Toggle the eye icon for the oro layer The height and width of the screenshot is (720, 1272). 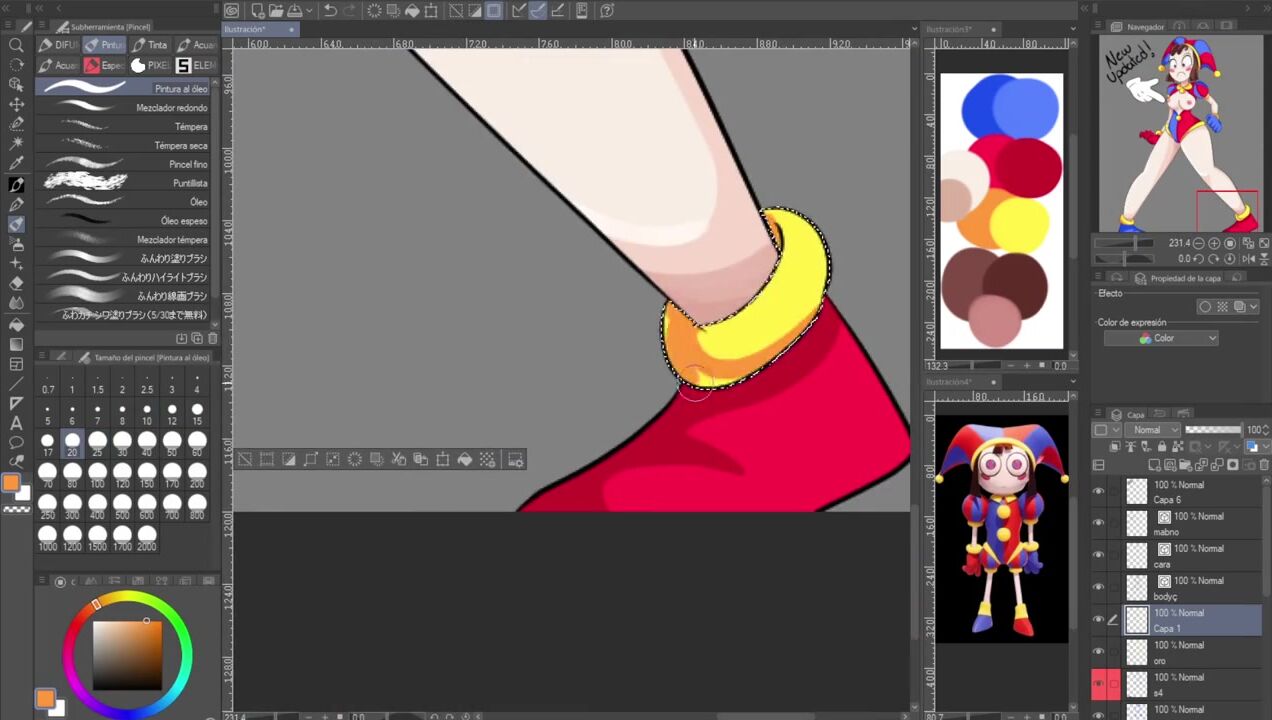[1098, 652]
